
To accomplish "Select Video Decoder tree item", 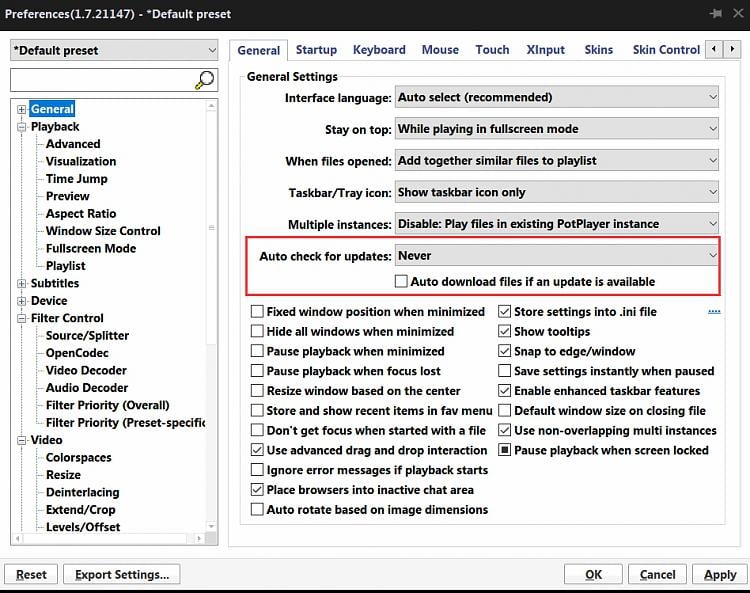I will (x=86, y=371).
